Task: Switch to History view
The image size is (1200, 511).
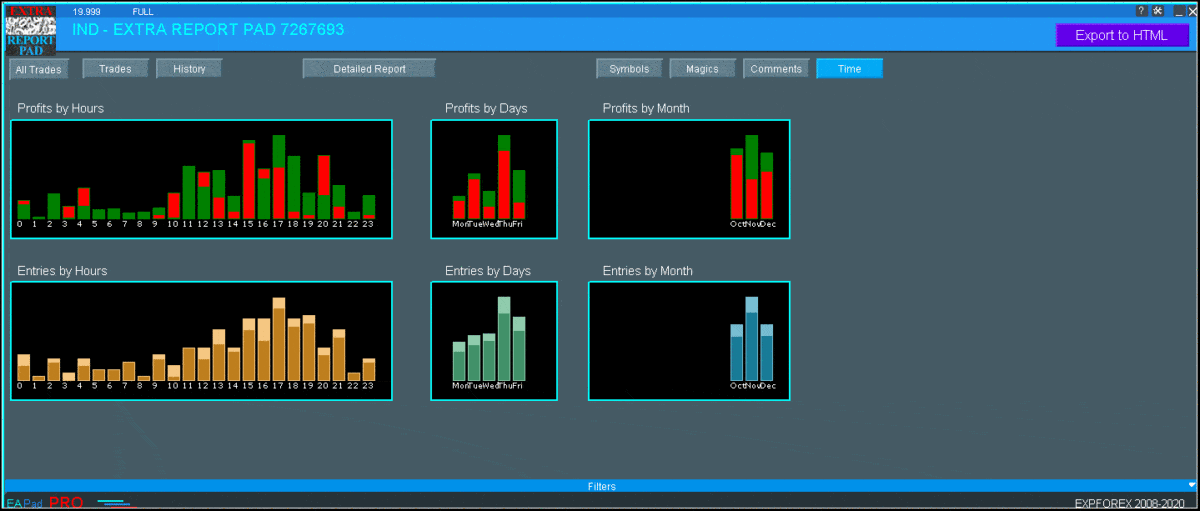Action: point(189,69)
